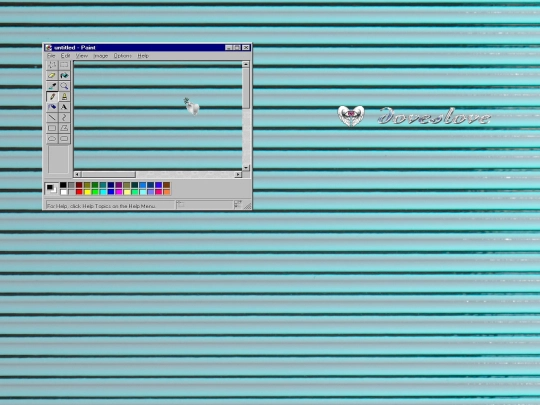Minimize the Paint window
Image resolution: width=540 pixels, height=405 pixels.
point(228,48)
